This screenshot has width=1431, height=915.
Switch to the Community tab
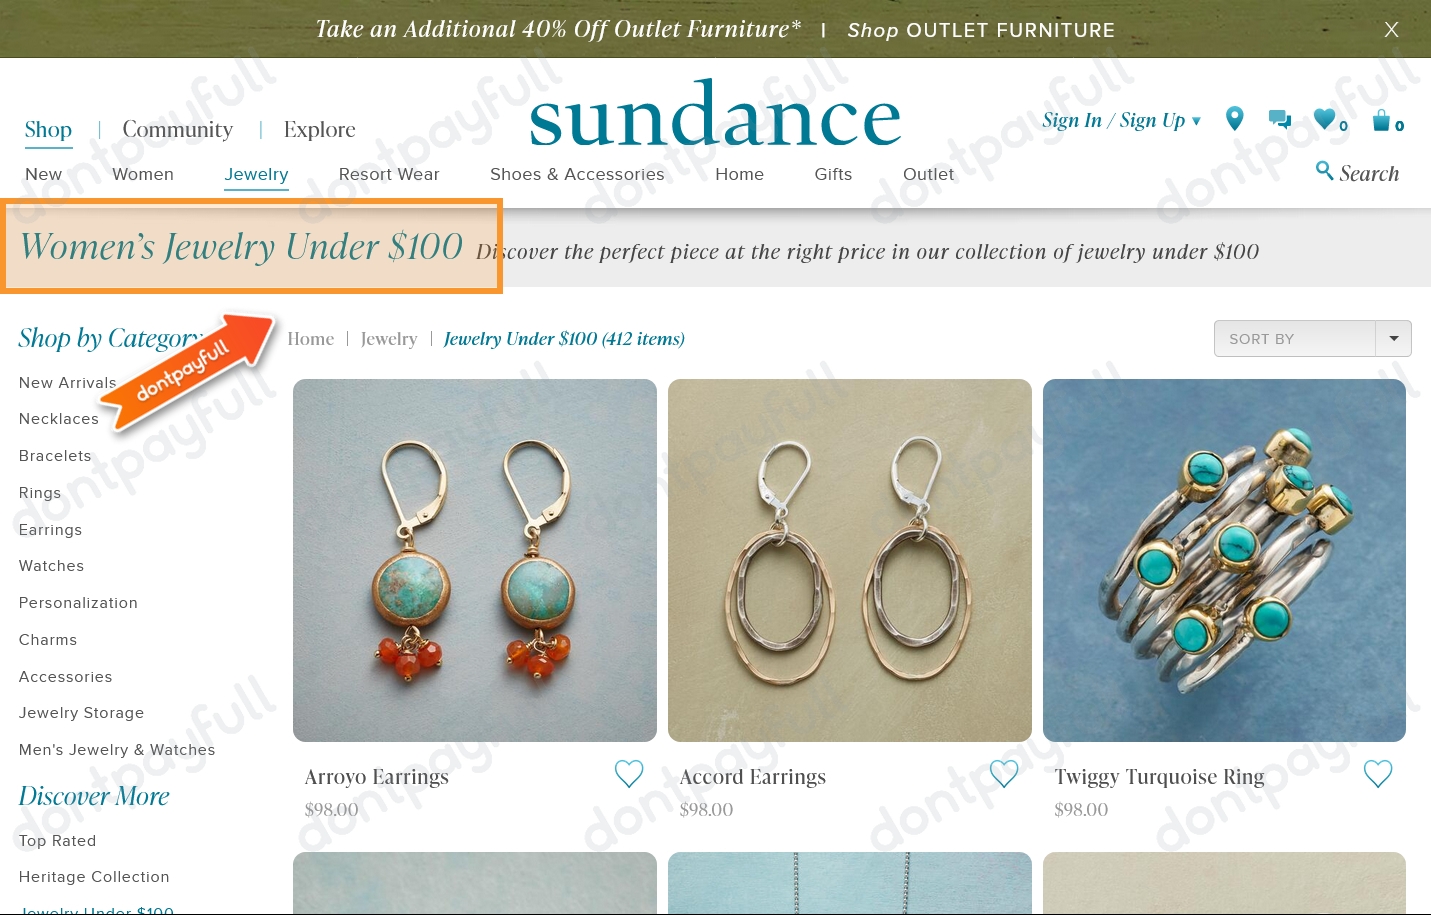point(178,129)
